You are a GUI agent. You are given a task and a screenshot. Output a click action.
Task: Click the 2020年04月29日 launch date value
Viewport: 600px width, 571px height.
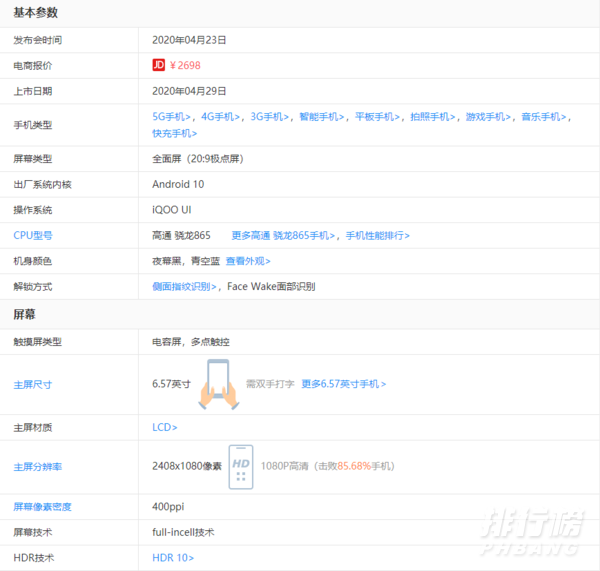click(x=189, y=91)
